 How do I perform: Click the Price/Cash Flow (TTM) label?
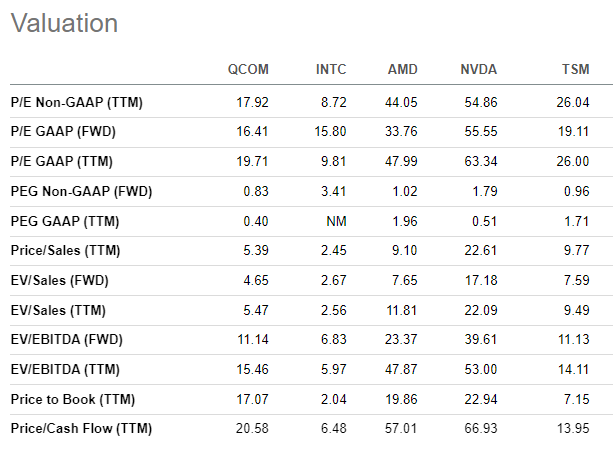tap(81, 428)
